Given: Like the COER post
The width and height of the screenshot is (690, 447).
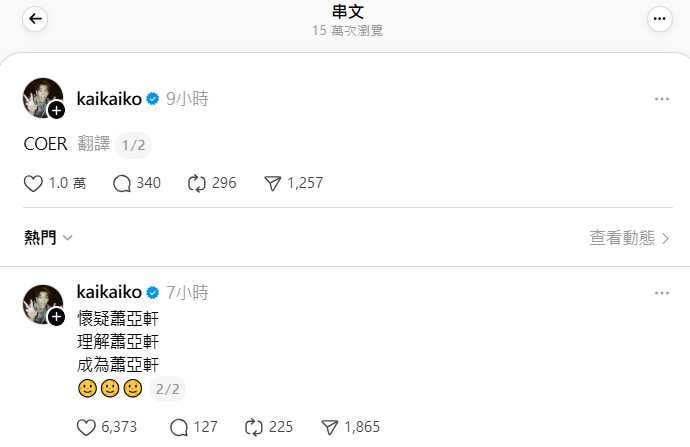Looking at the screenshot, I should tap(33, 183).
